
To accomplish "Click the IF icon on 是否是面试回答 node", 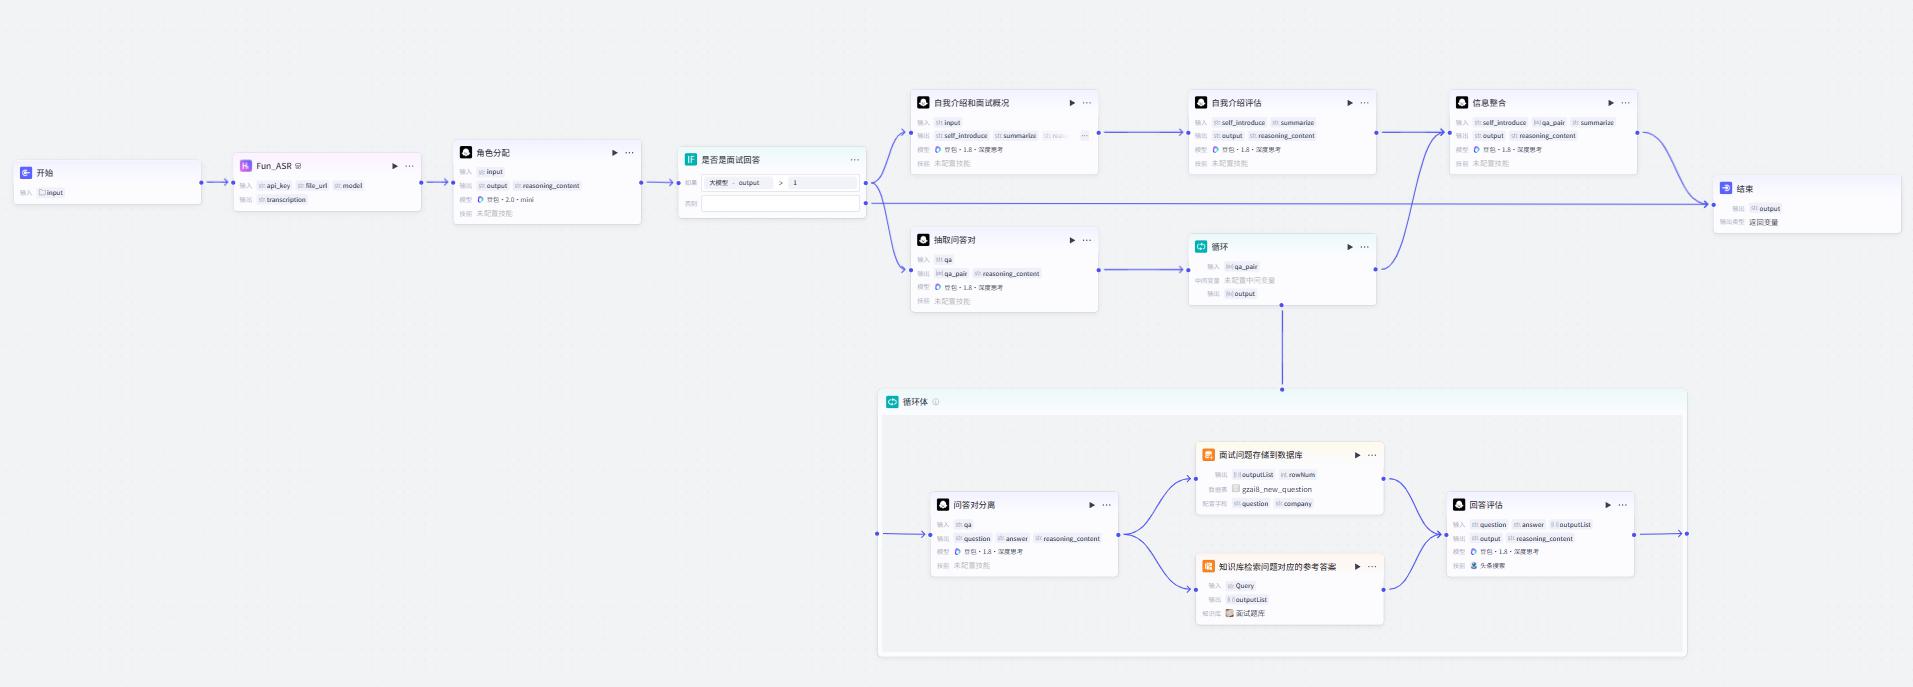I will click(x=691, y=159).
